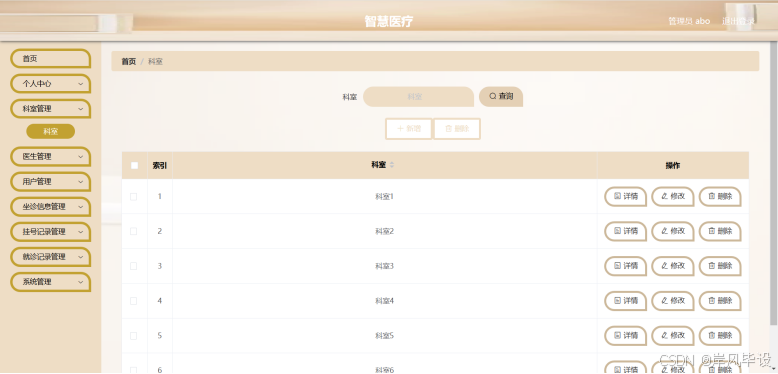Click 修改 for 科室3

point(673,266)
